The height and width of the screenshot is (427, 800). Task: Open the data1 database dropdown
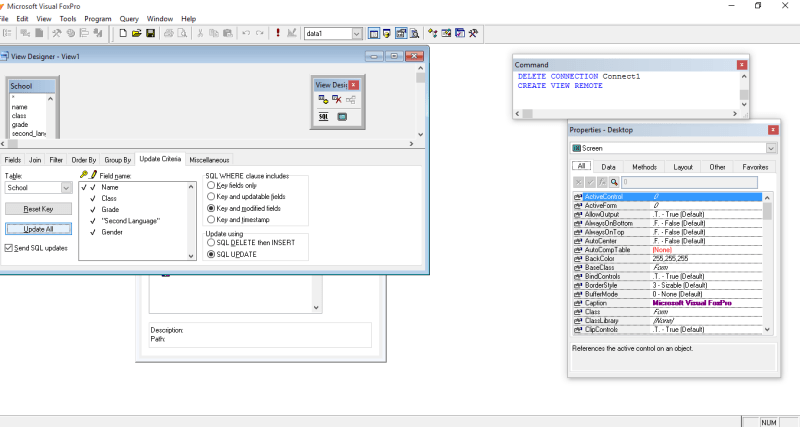[x=357, y=34]
